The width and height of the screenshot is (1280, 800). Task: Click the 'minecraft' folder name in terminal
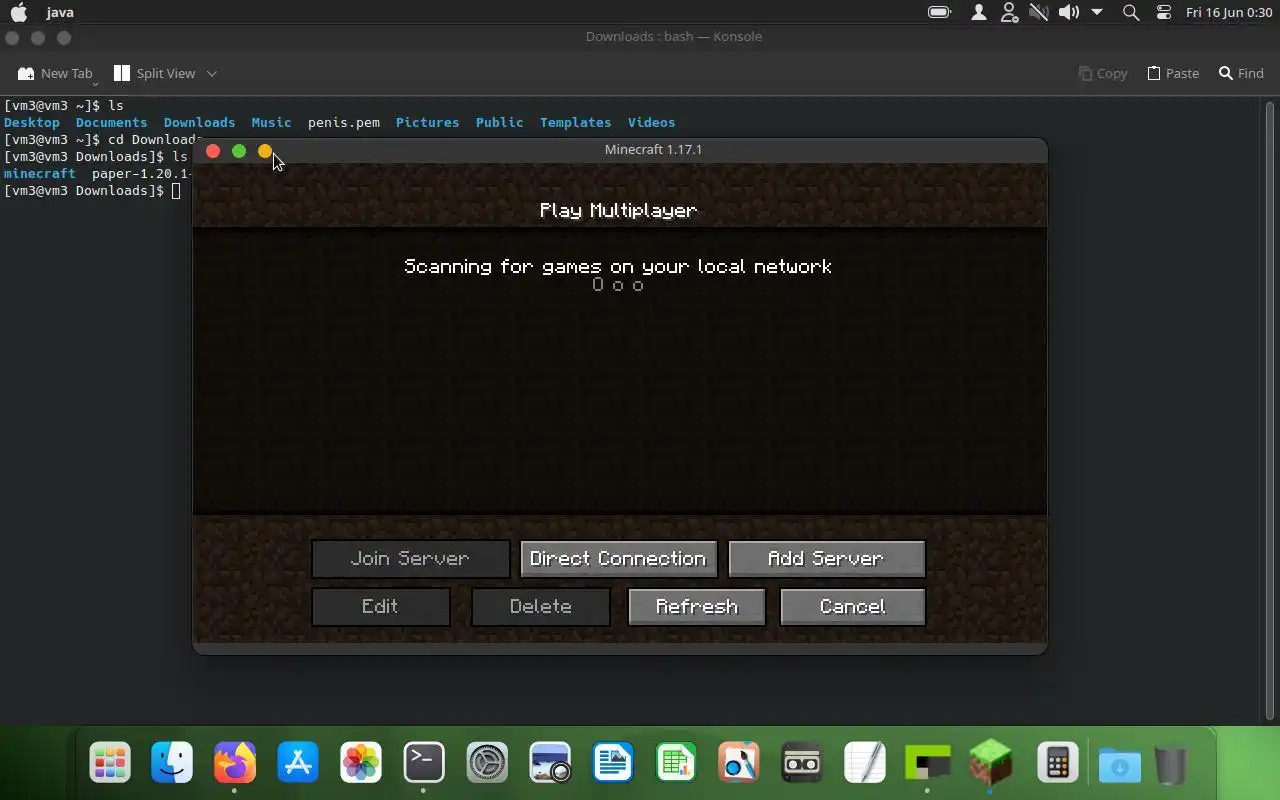[40, 173]
